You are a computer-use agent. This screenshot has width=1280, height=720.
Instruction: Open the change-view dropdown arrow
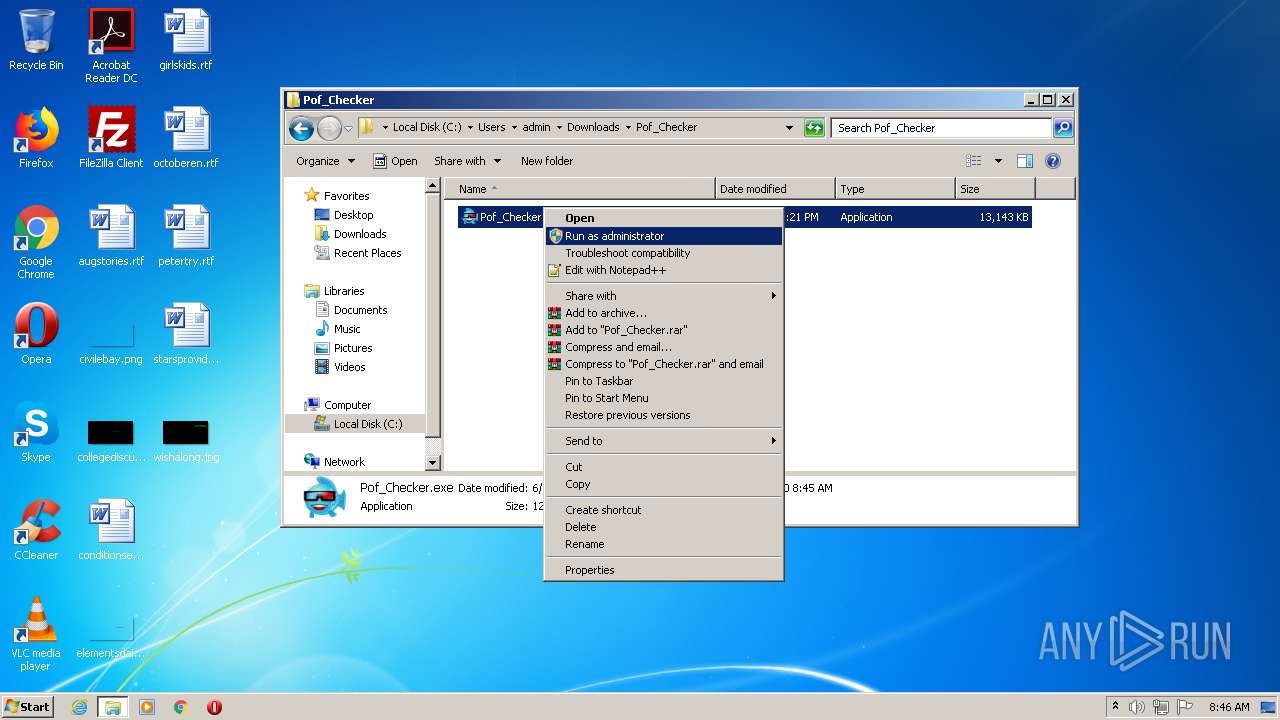[998, 161]
